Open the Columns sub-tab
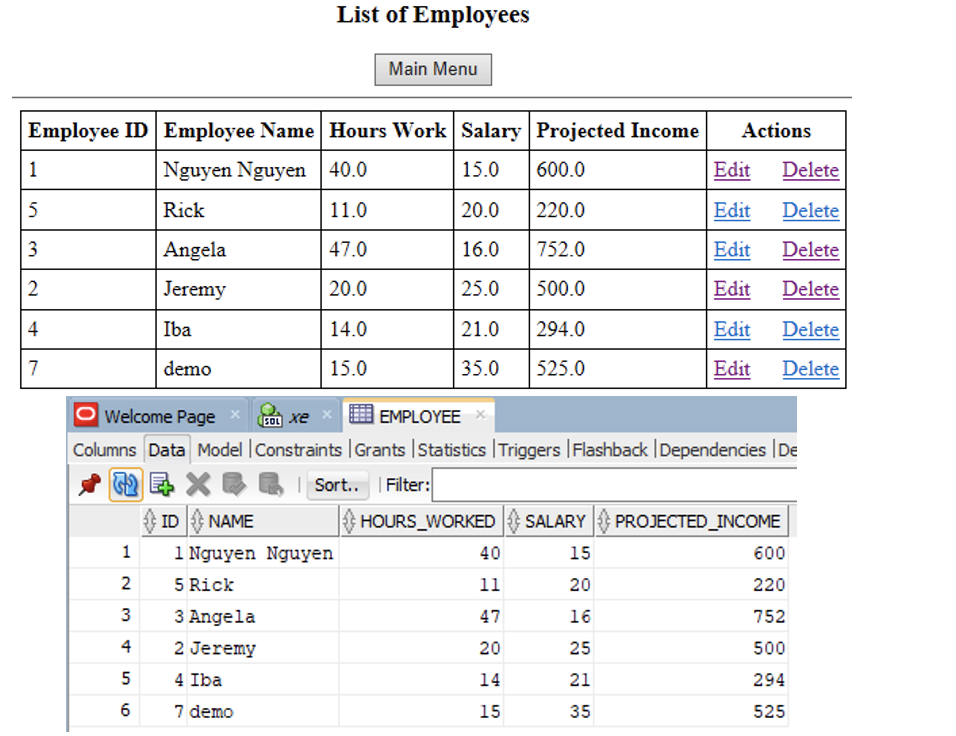Viewport: 956px width, 736px height. pos(104,450)
